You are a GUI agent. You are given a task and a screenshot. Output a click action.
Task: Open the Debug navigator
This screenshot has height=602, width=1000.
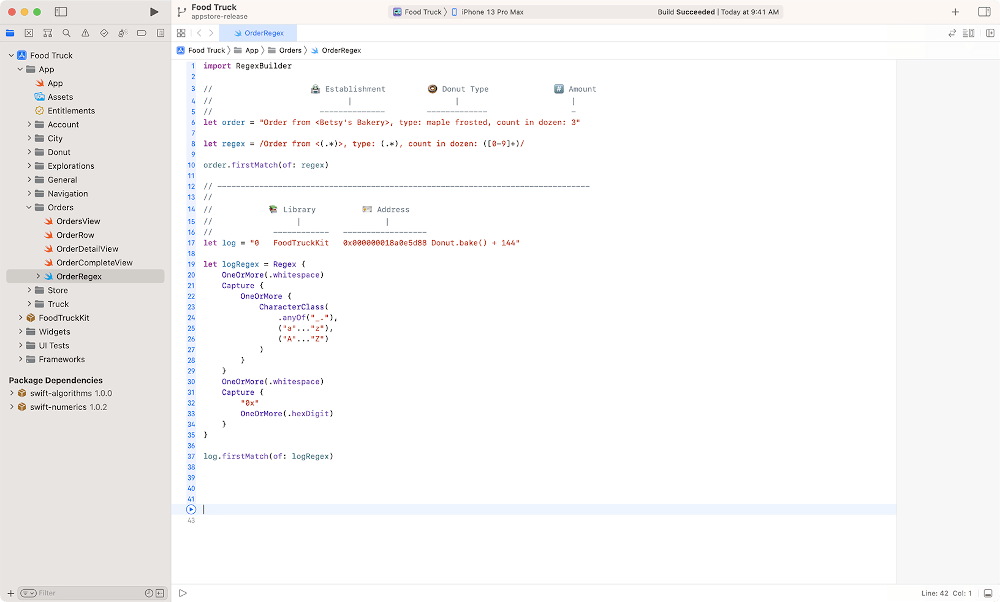[x=122, y=33]
